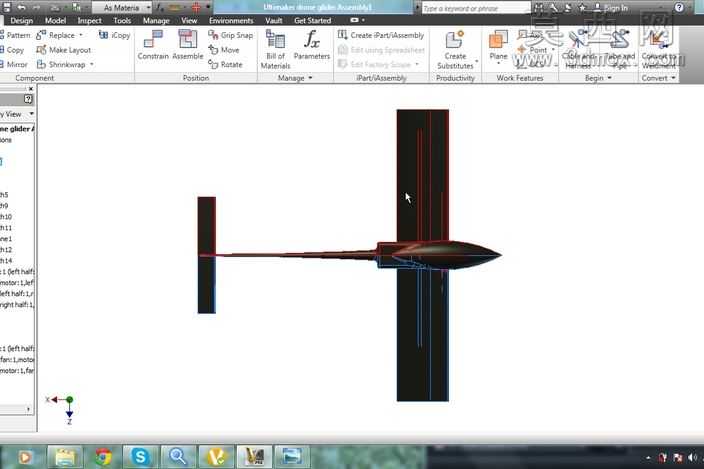Open the Design ribbon tab

click(x=22, y=21)
